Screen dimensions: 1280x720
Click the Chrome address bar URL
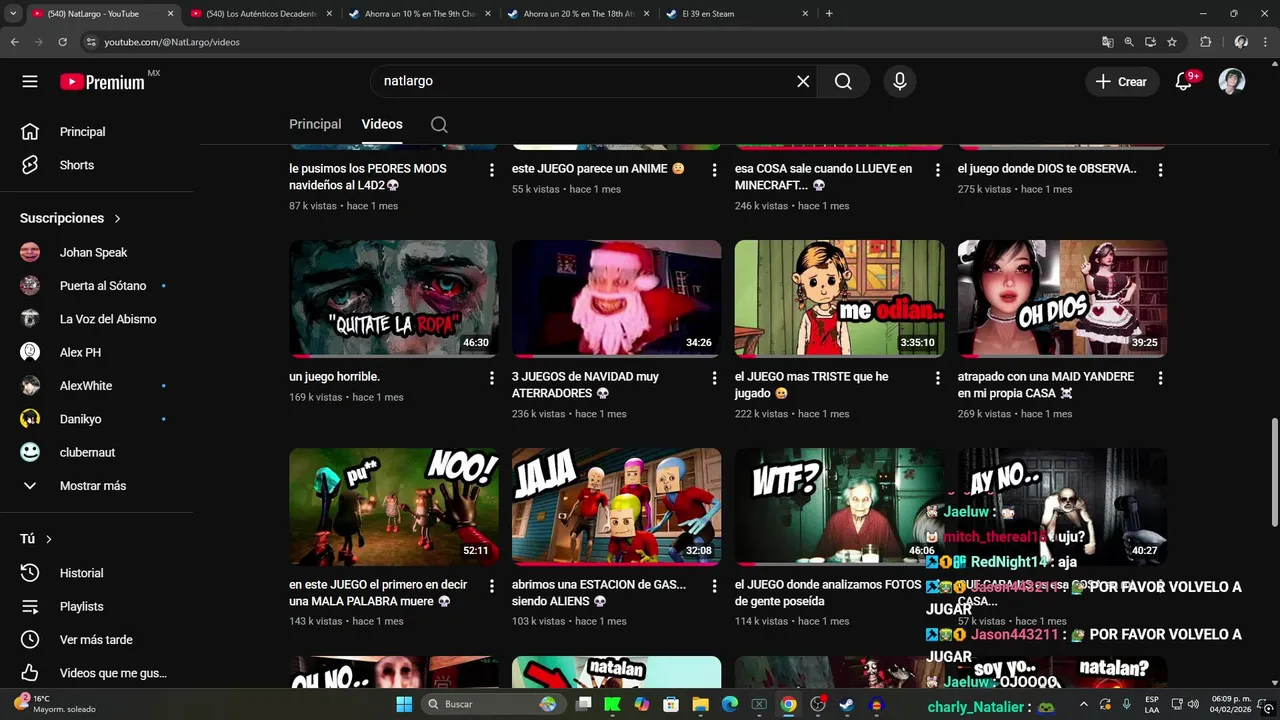pyautogui.click(x=172, y=42)
